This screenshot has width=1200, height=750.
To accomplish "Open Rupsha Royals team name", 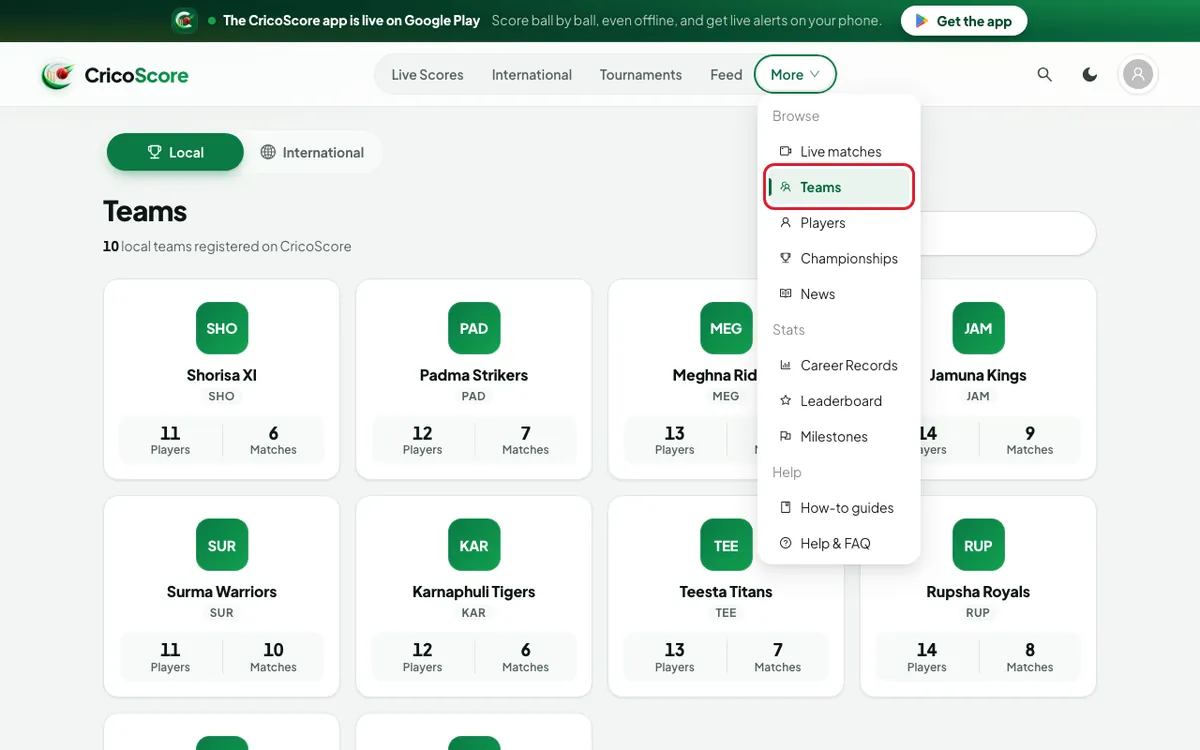I will (x=978, y=592).
